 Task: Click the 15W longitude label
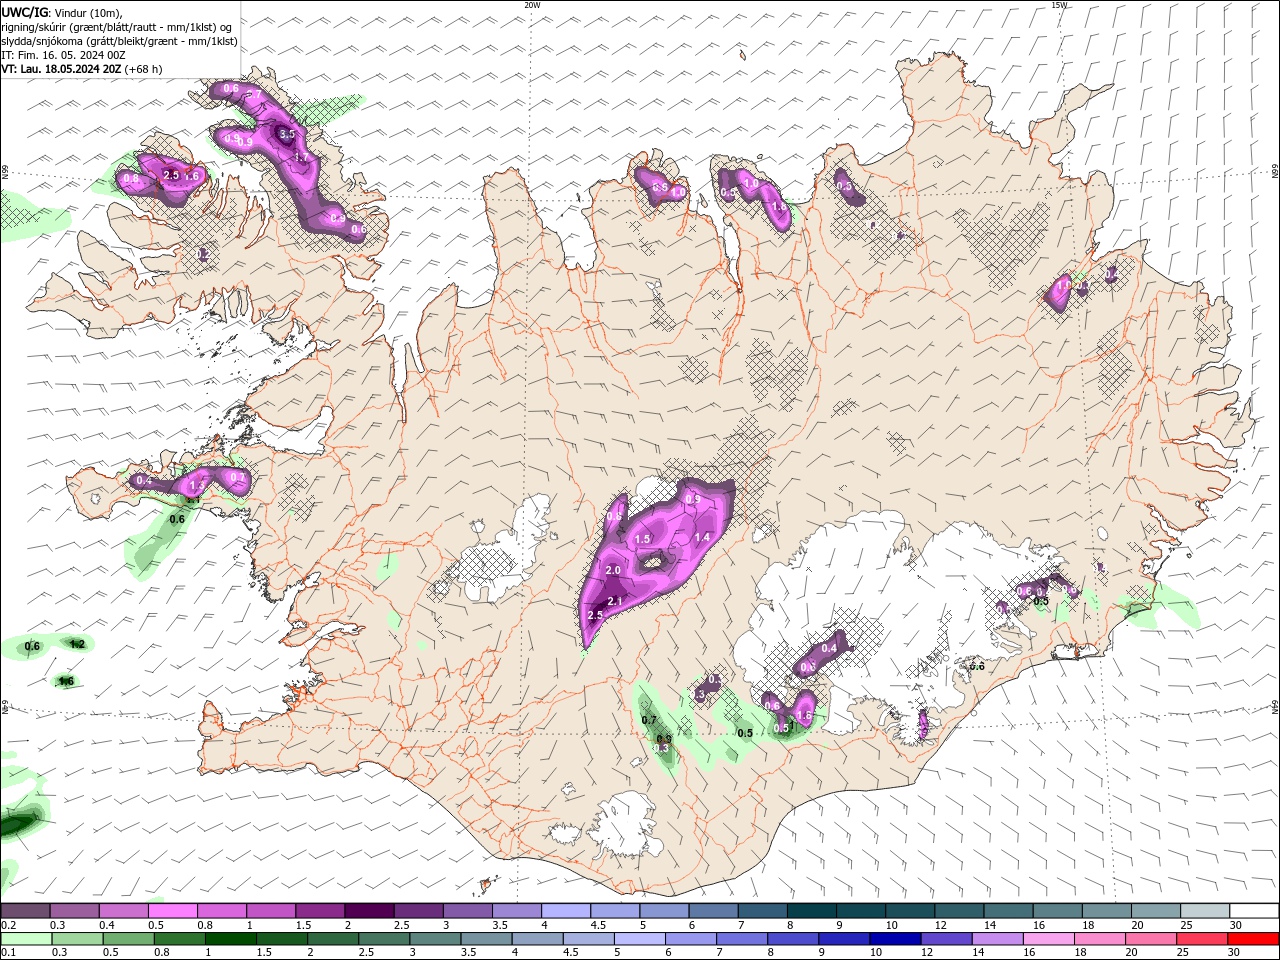tap(1058, 5)
